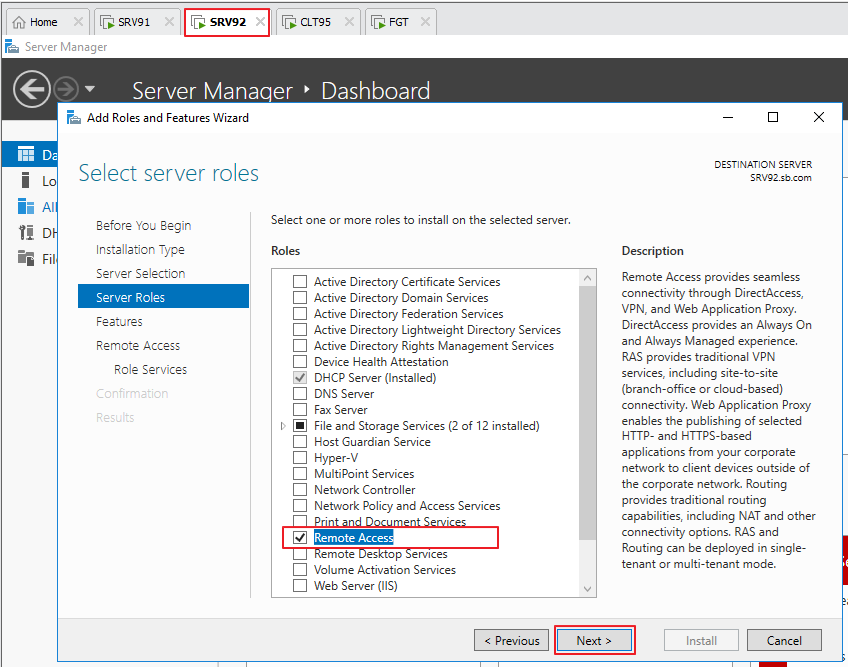848x667 pixels.
Task: Check Network Controller role checkbox
Action: click(x=300, y=490)
